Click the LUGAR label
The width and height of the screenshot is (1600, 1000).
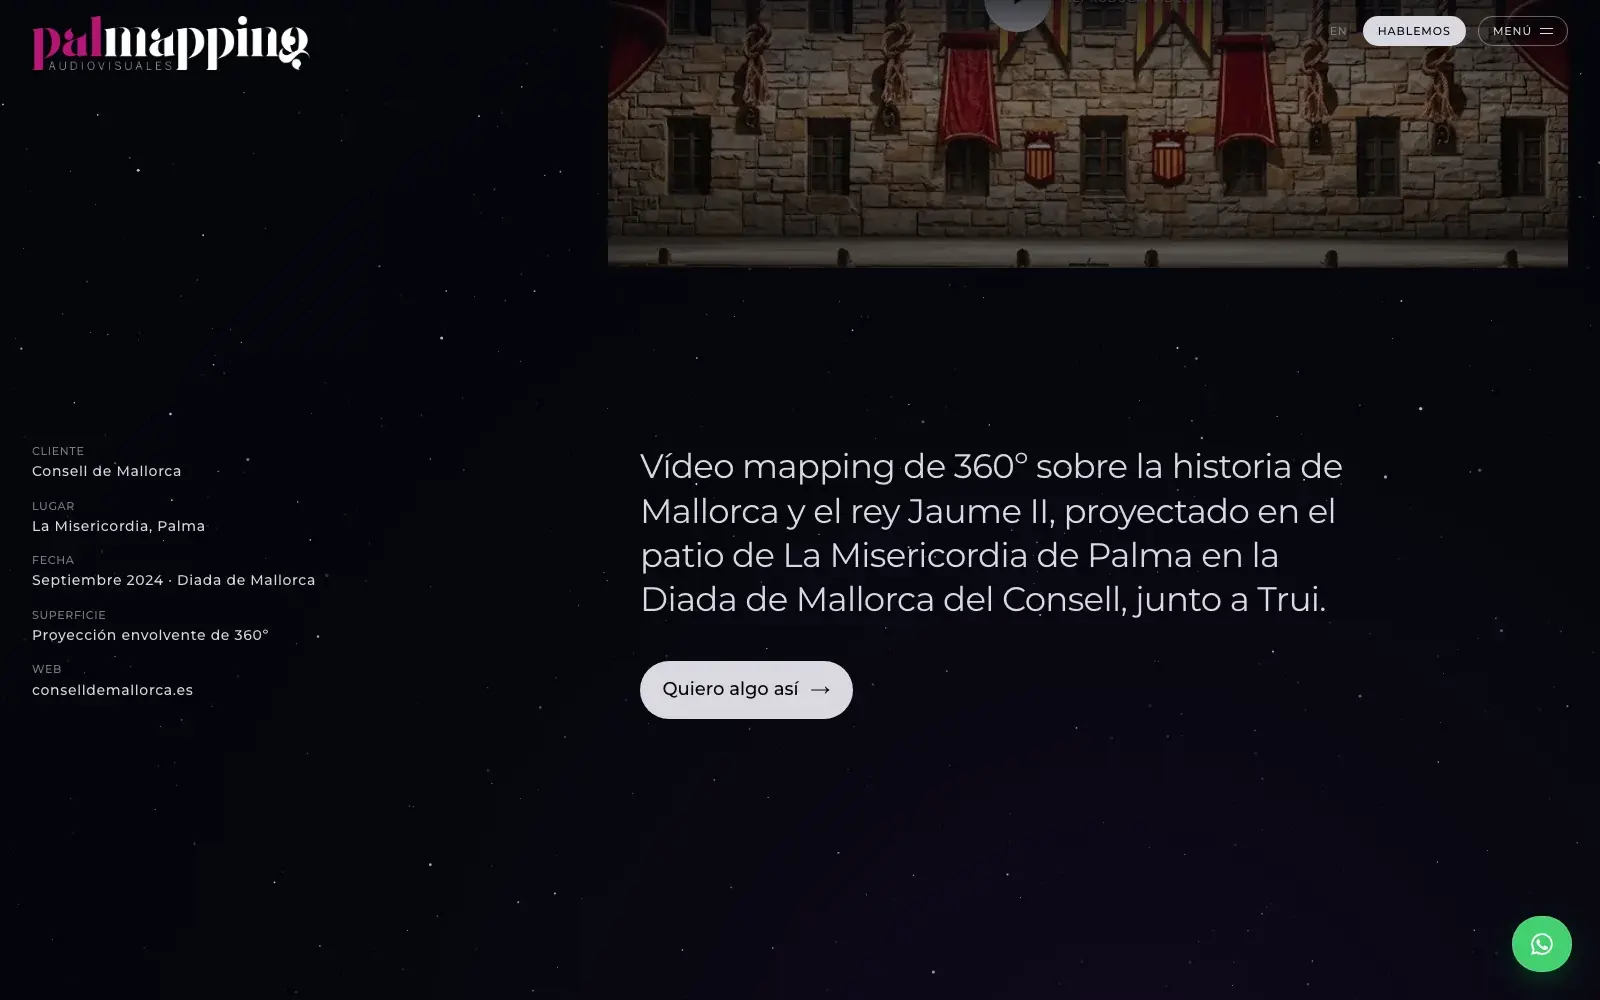click(x=53, y=506)
